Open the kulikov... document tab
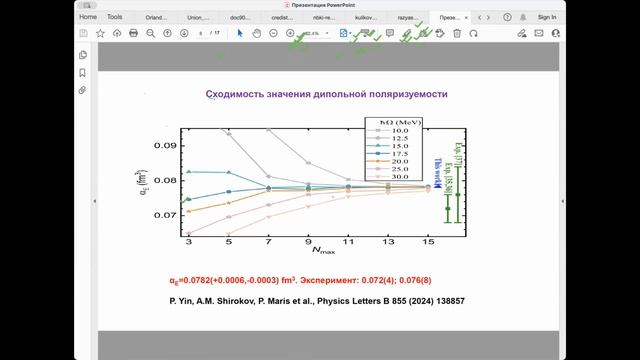 (x=366, y=18)
